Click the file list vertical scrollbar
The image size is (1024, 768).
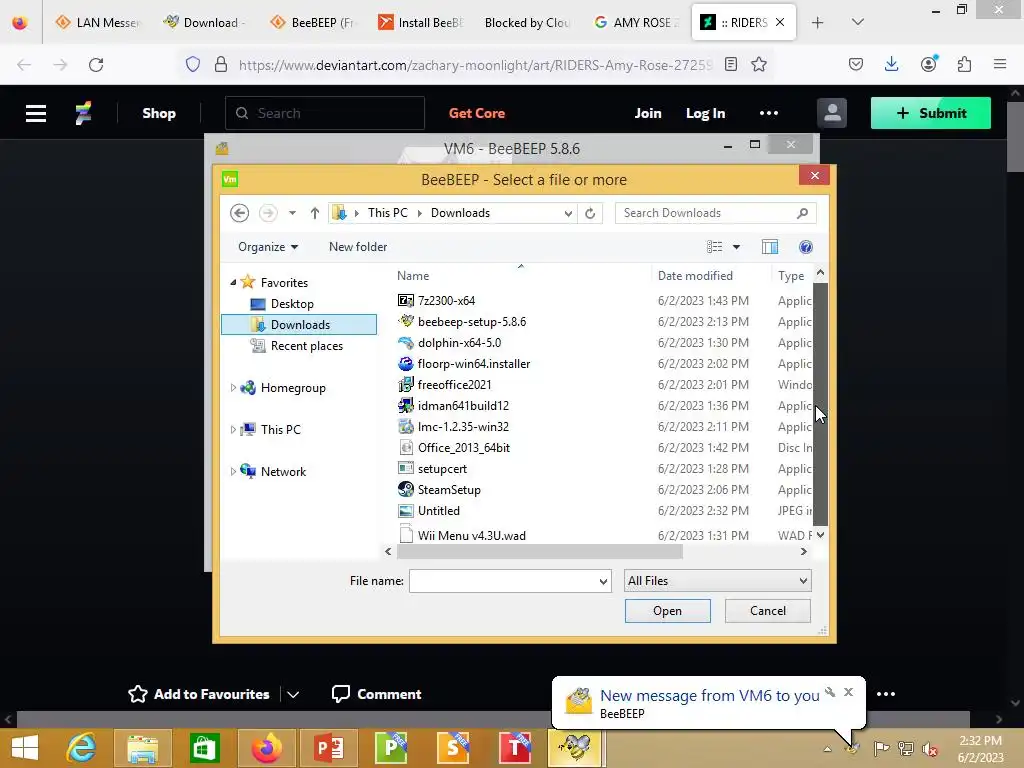(x=820, y=404)
